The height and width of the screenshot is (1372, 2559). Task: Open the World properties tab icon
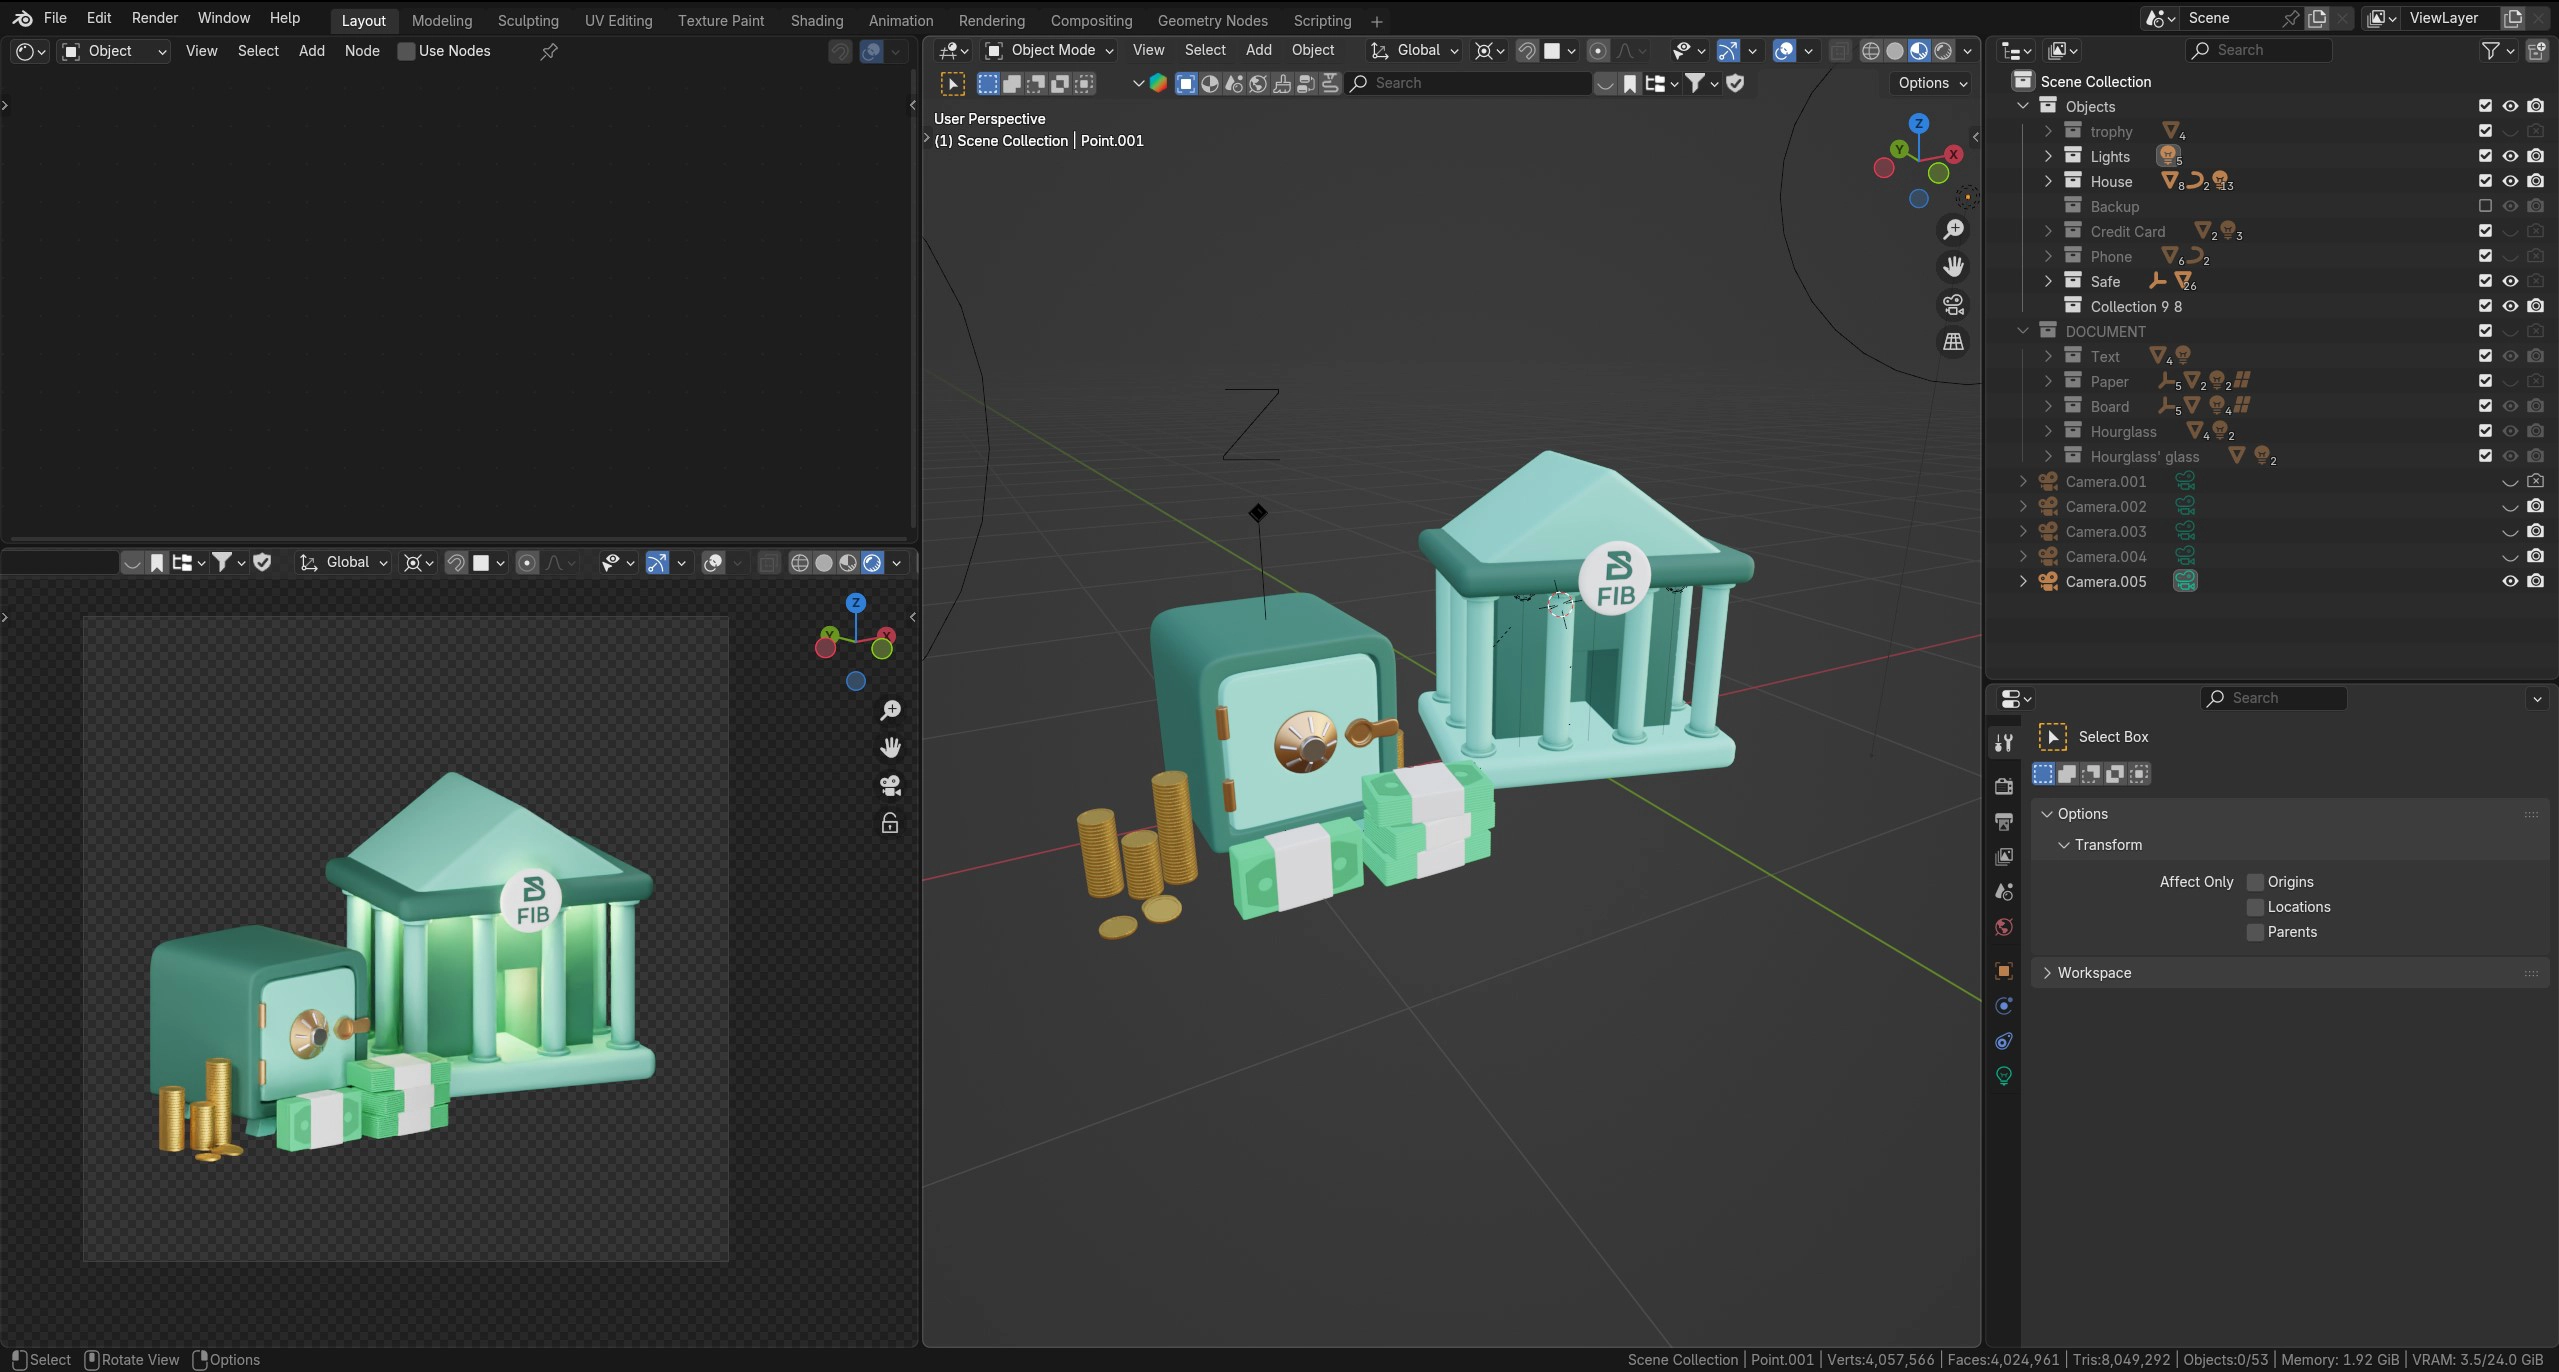2004,927
